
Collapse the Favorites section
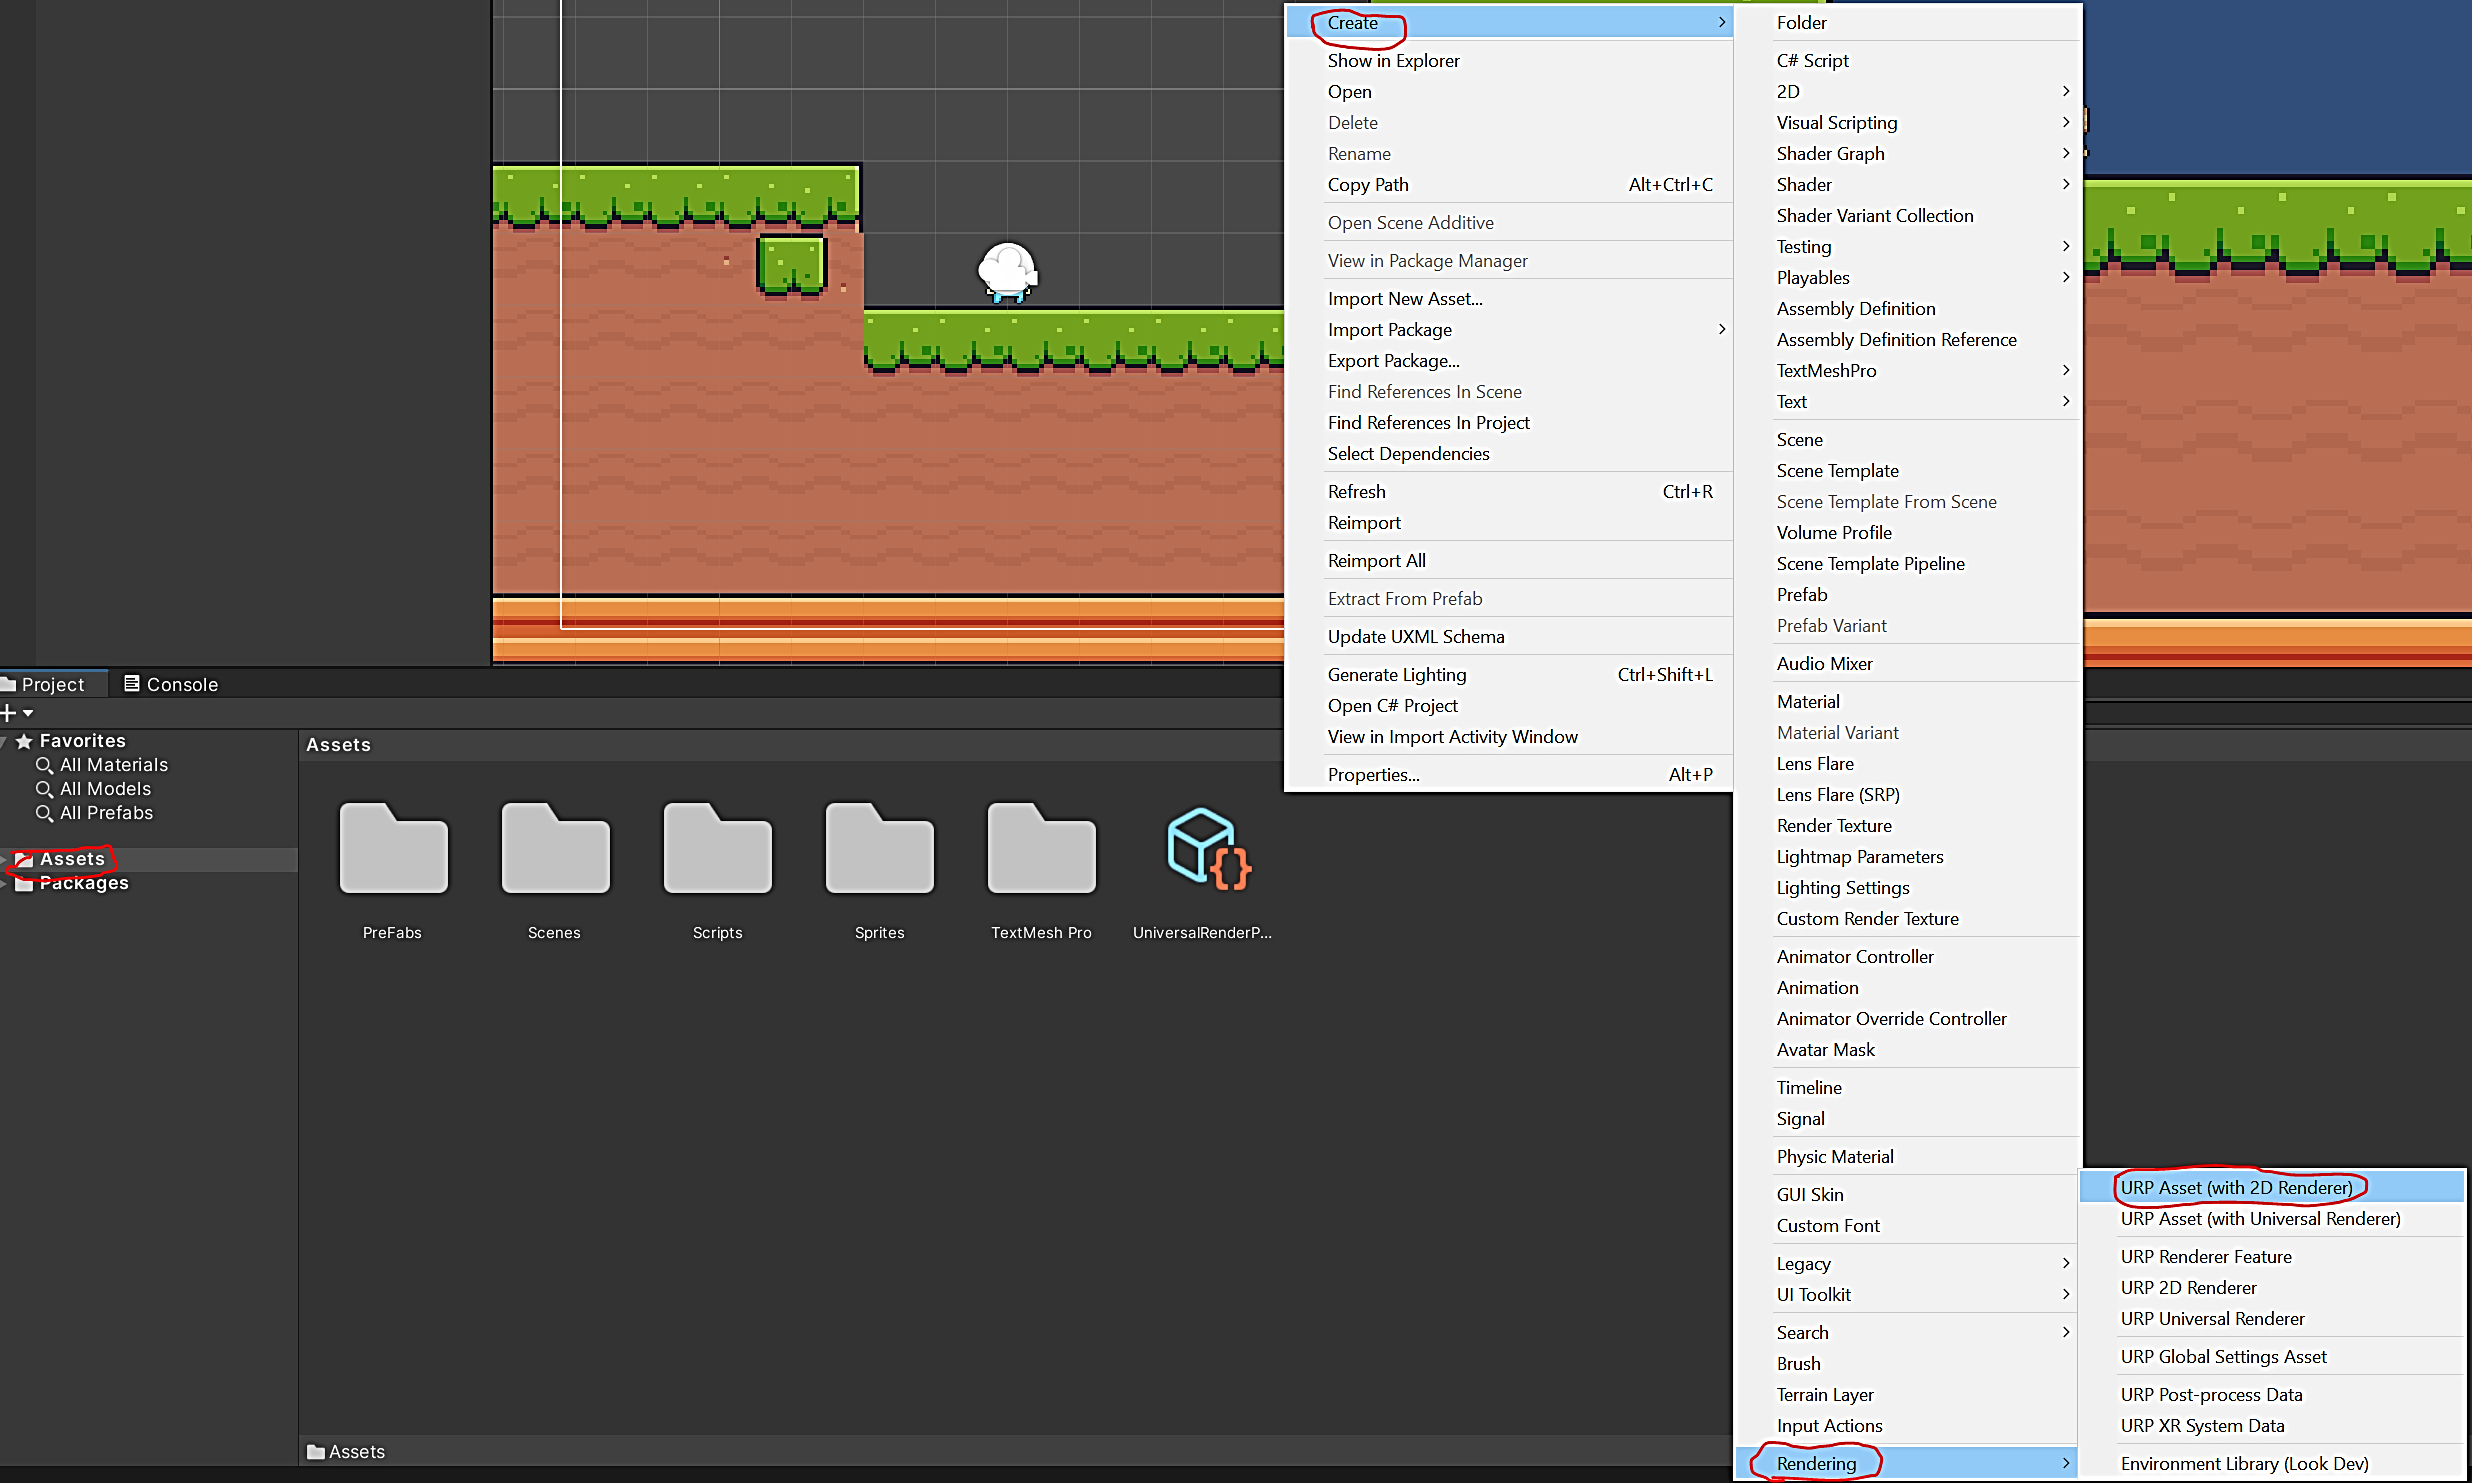[5, 741]
